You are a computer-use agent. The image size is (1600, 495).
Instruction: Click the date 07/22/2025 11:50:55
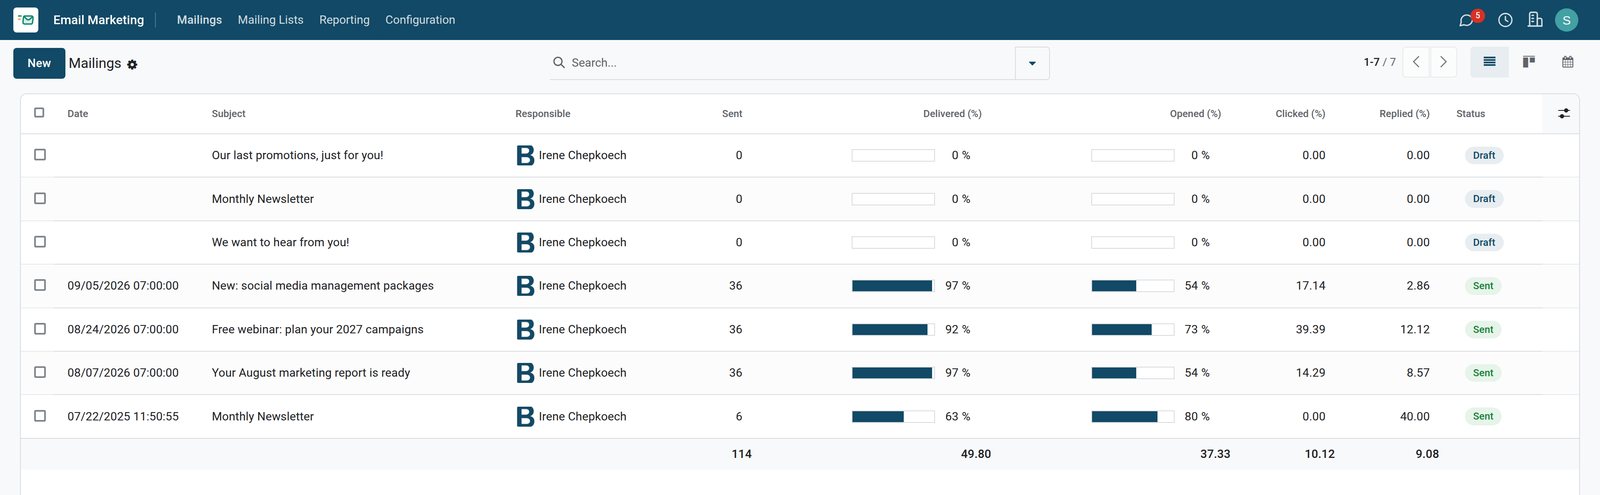pos(123,416)
